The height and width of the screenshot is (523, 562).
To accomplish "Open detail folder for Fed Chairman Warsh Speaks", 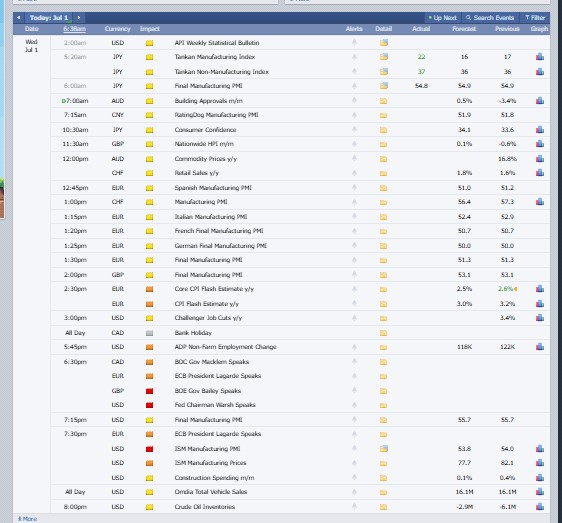I will 384,405.
